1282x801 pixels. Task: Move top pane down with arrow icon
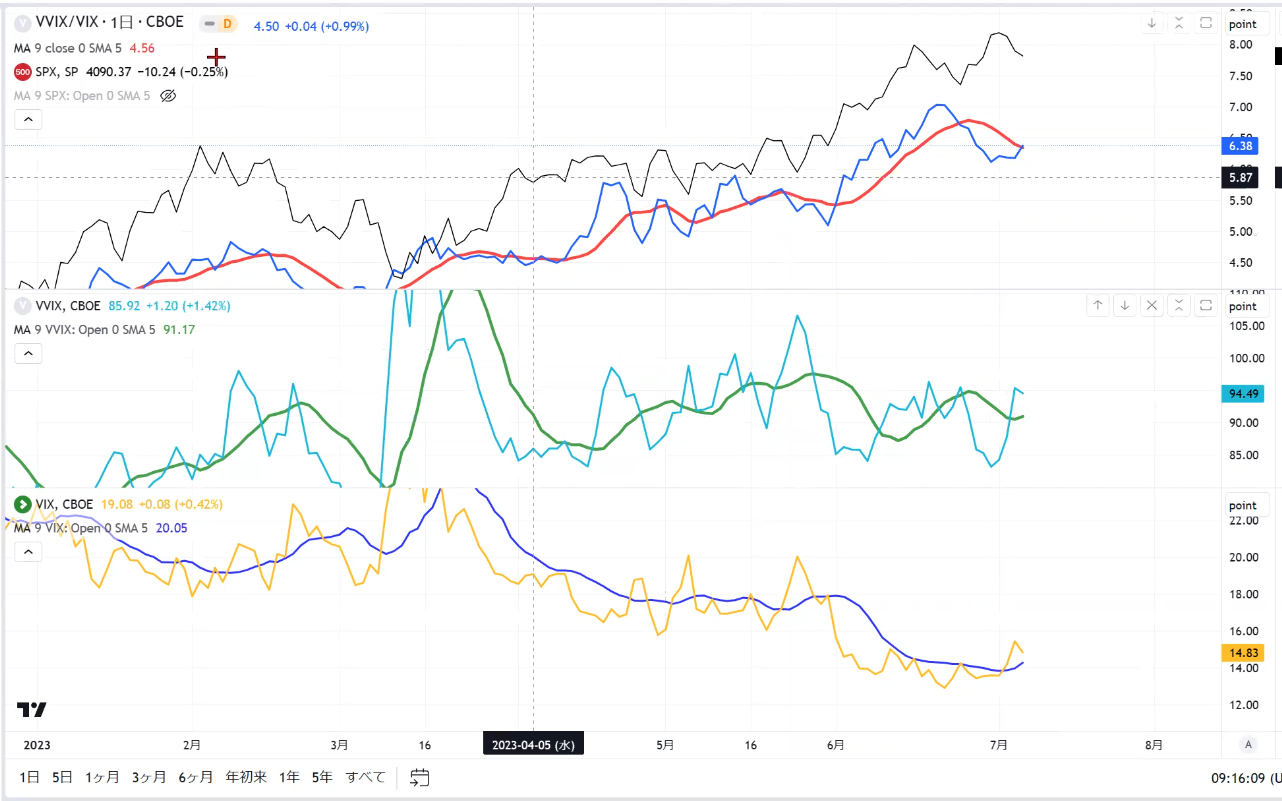(1152, 23)
